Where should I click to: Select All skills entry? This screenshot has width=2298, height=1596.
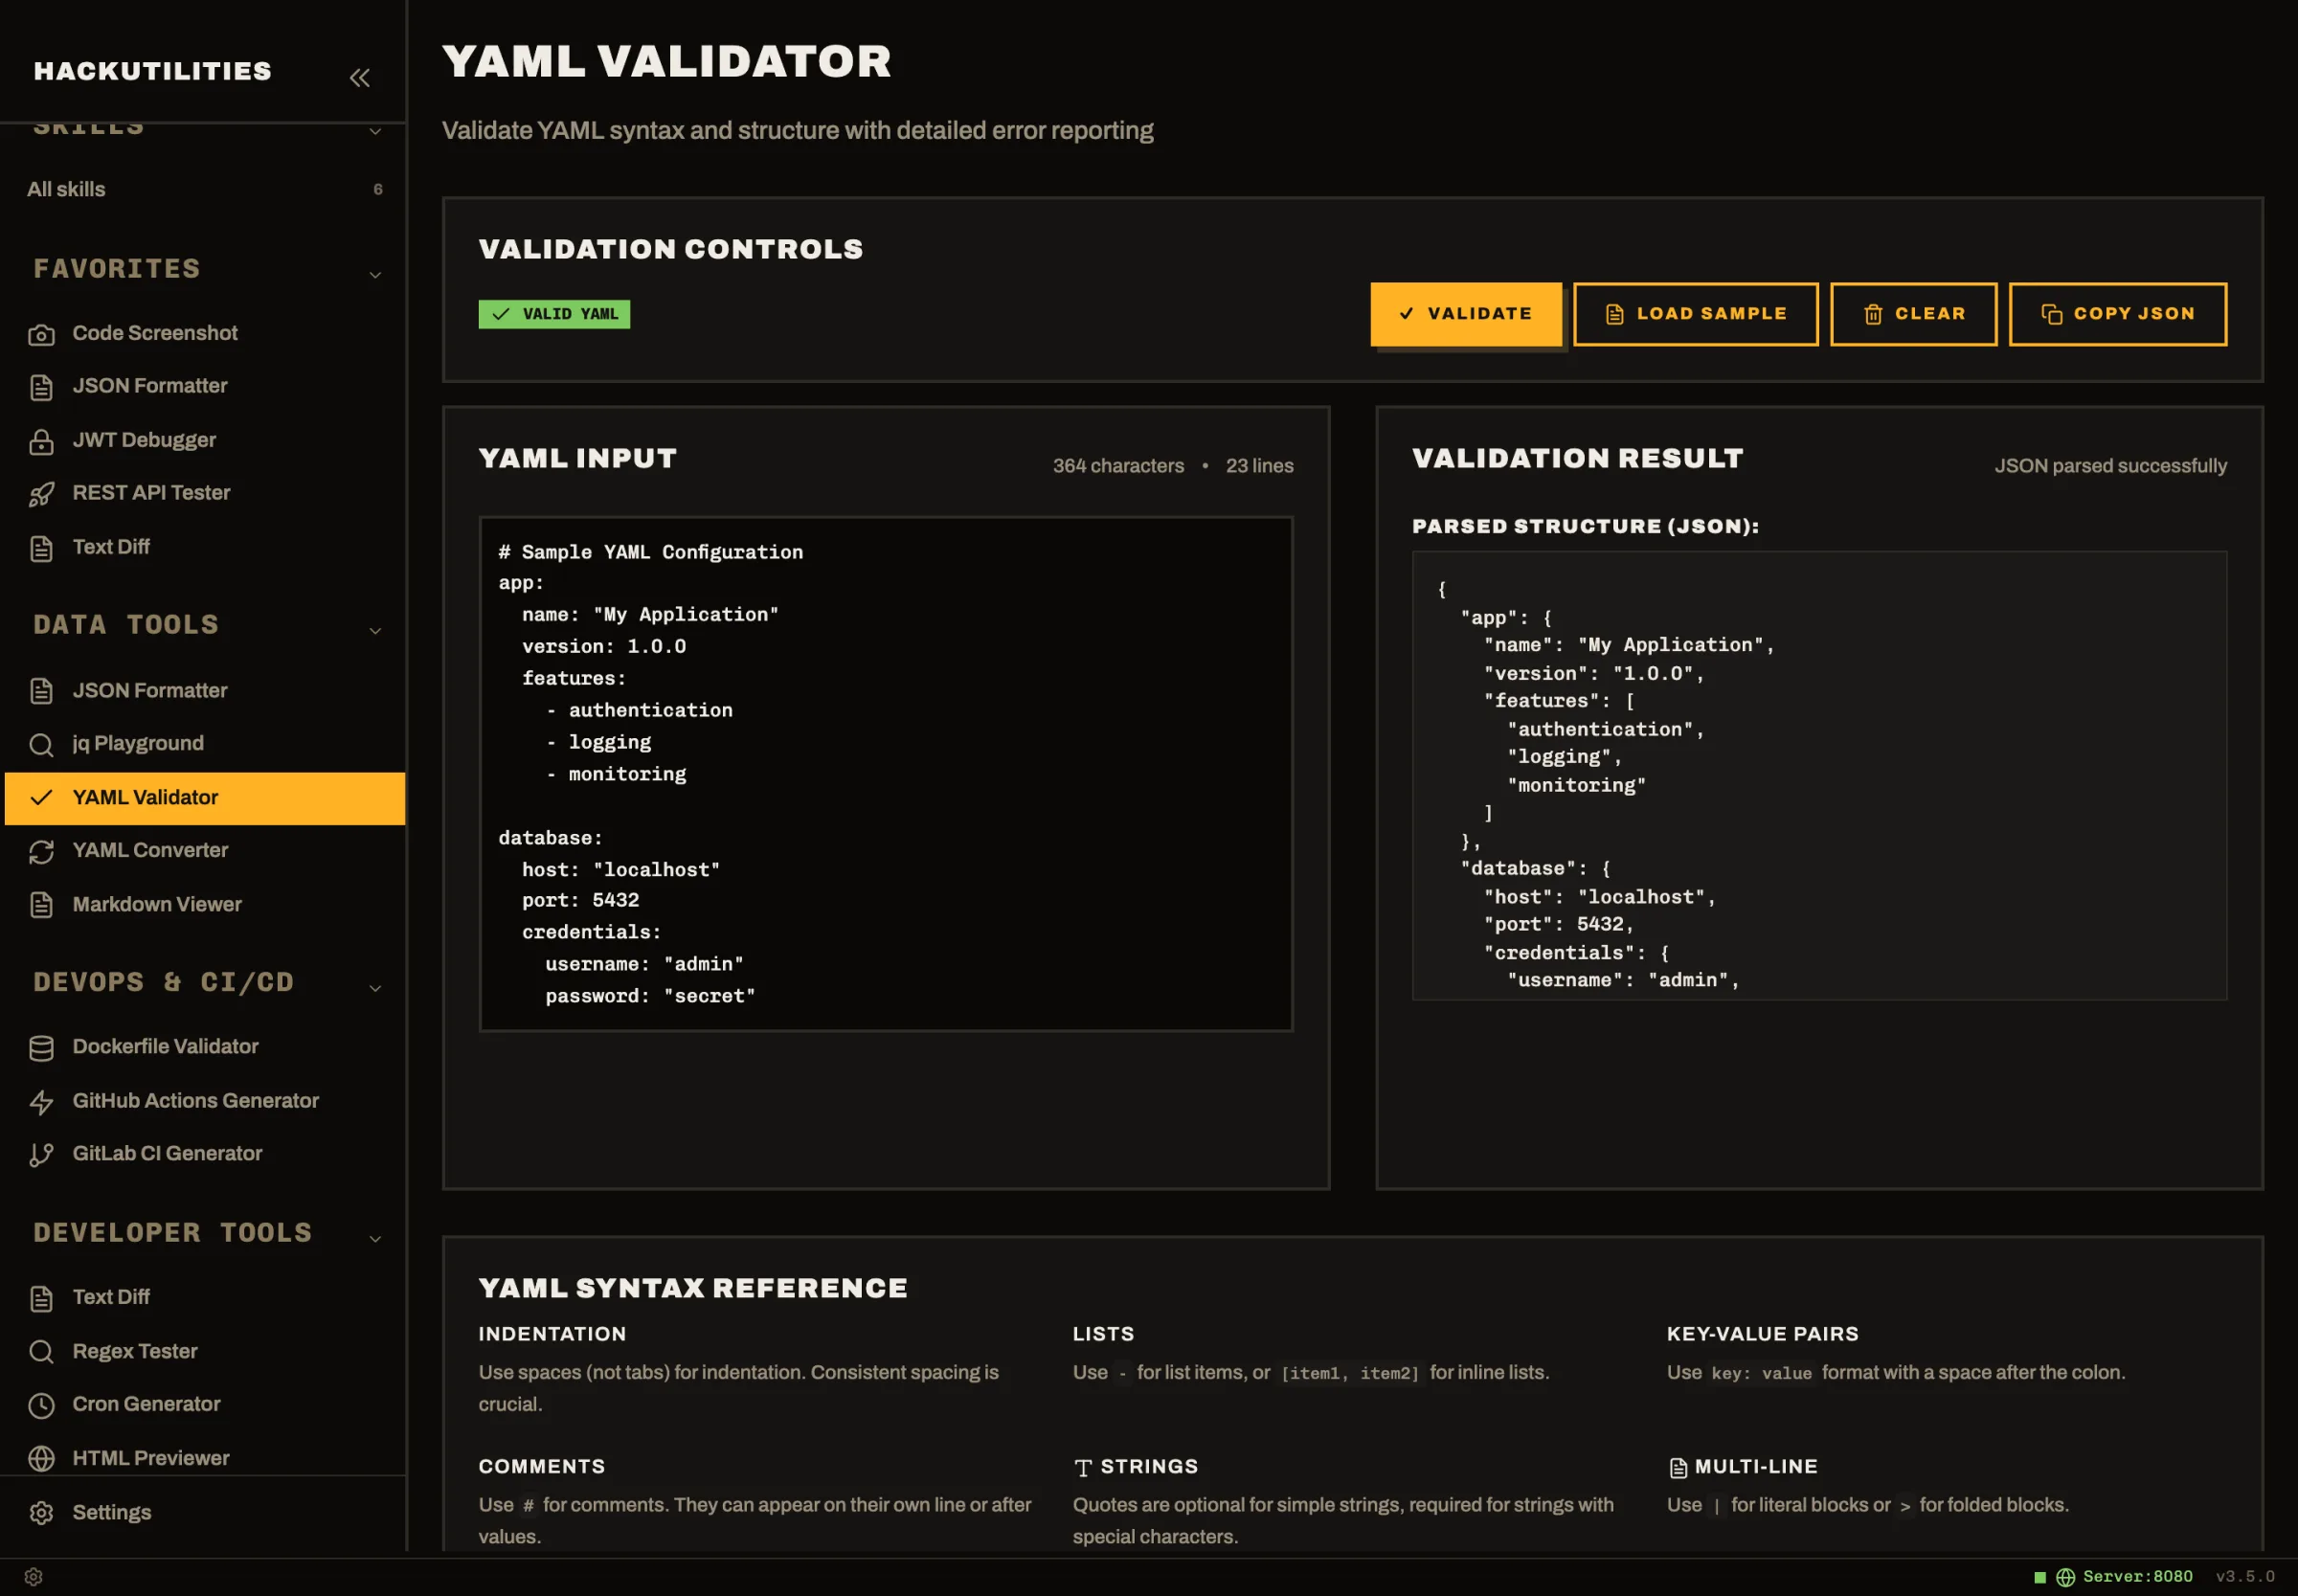(x=203, y=189)
